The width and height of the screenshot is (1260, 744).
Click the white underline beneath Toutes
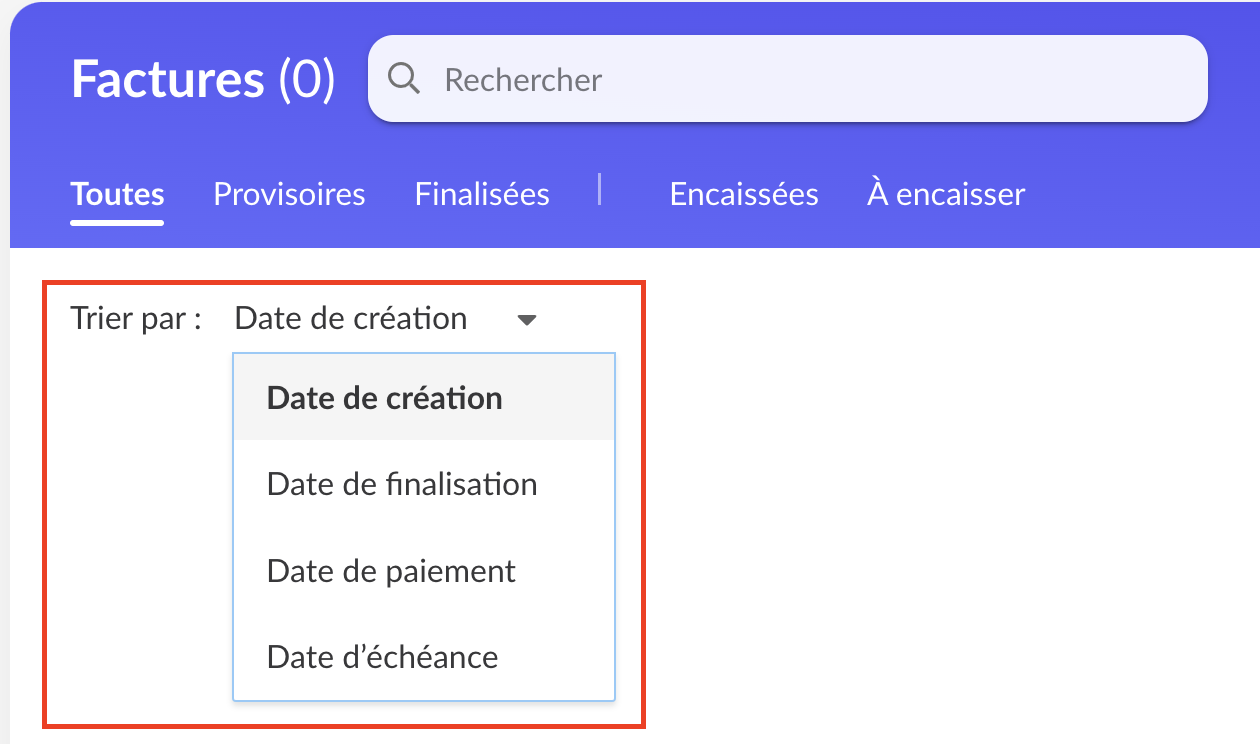tap(117, 222)
